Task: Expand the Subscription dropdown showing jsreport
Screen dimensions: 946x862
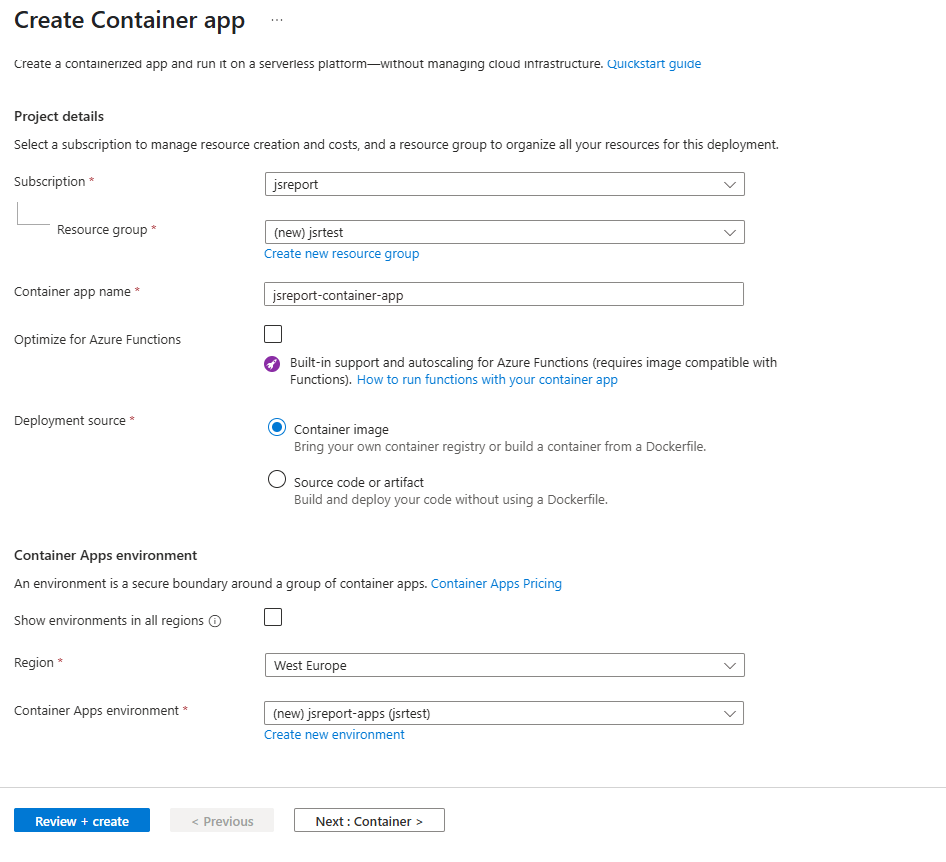Action: tap(504, 184)
